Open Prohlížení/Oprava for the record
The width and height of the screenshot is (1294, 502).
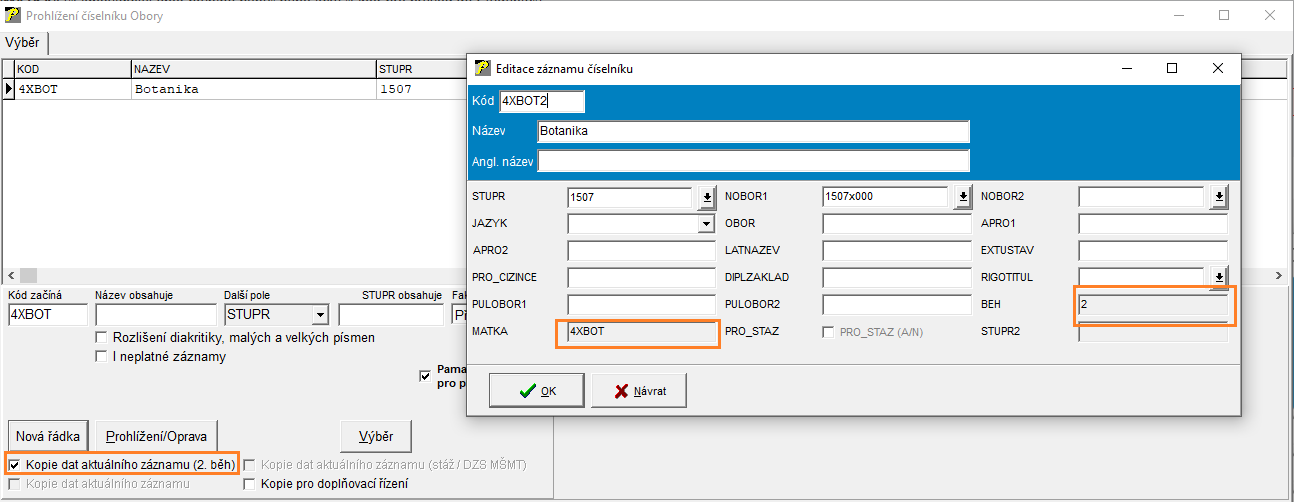tap(156, 437)
